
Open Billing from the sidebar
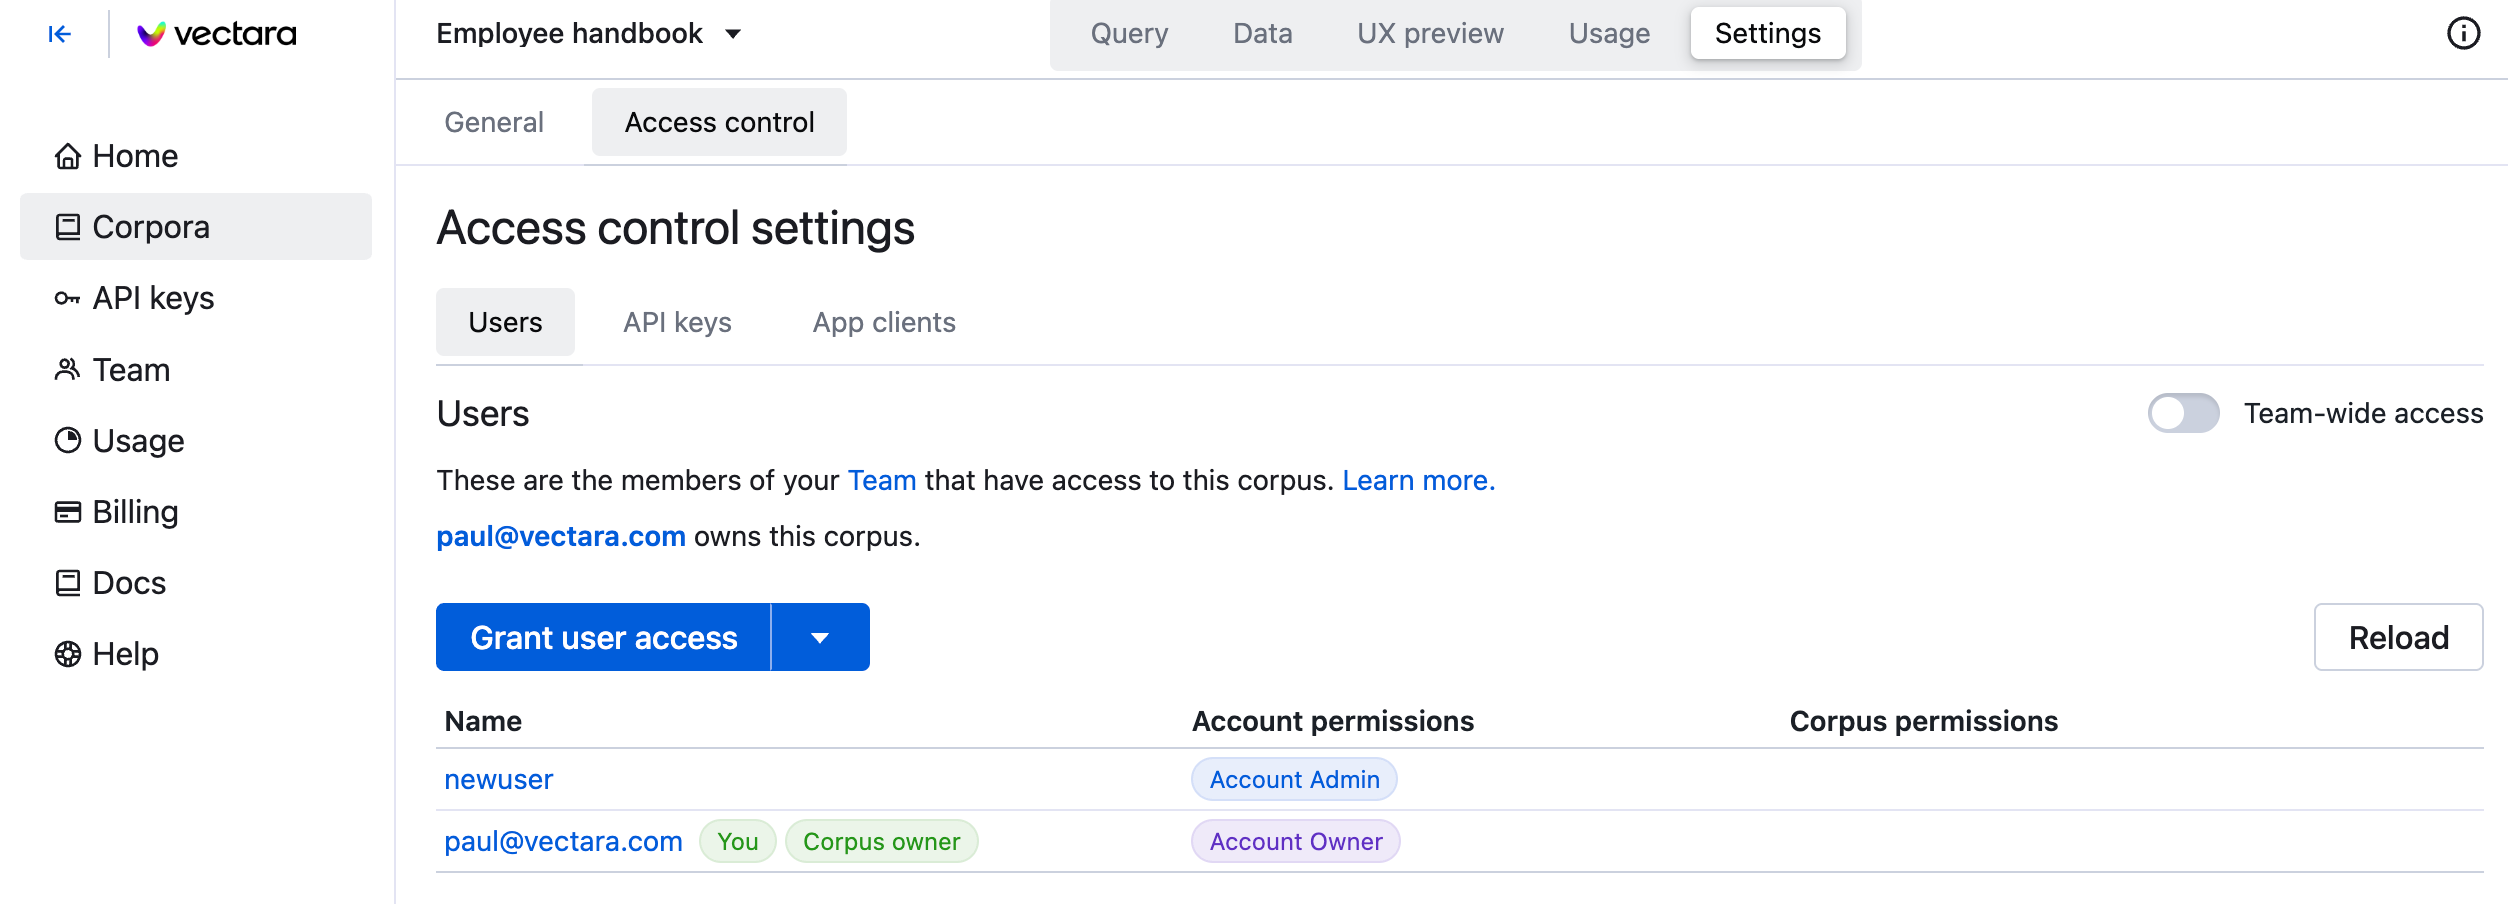coord(134,512)
